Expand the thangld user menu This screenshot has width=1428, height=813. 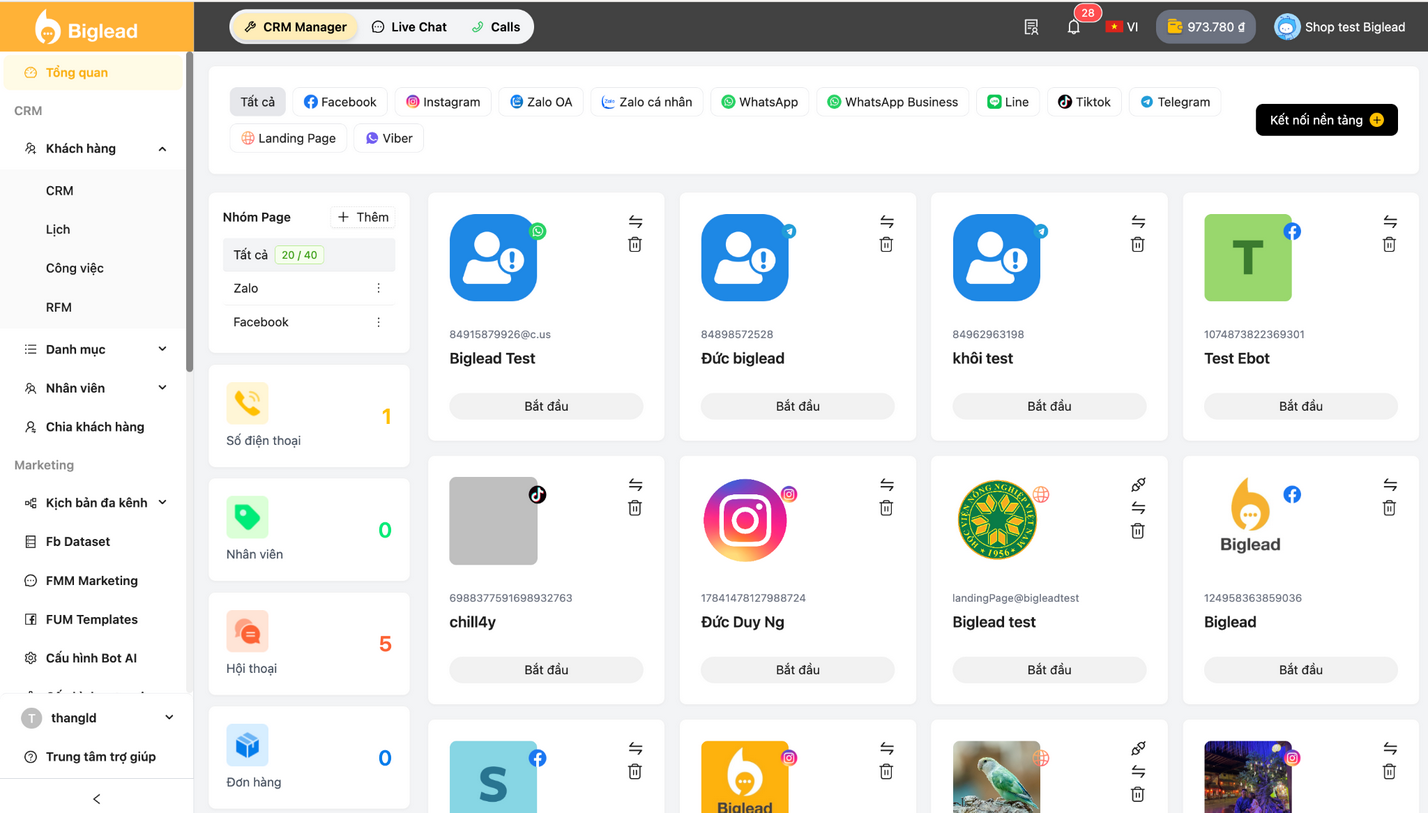[97, 718]
